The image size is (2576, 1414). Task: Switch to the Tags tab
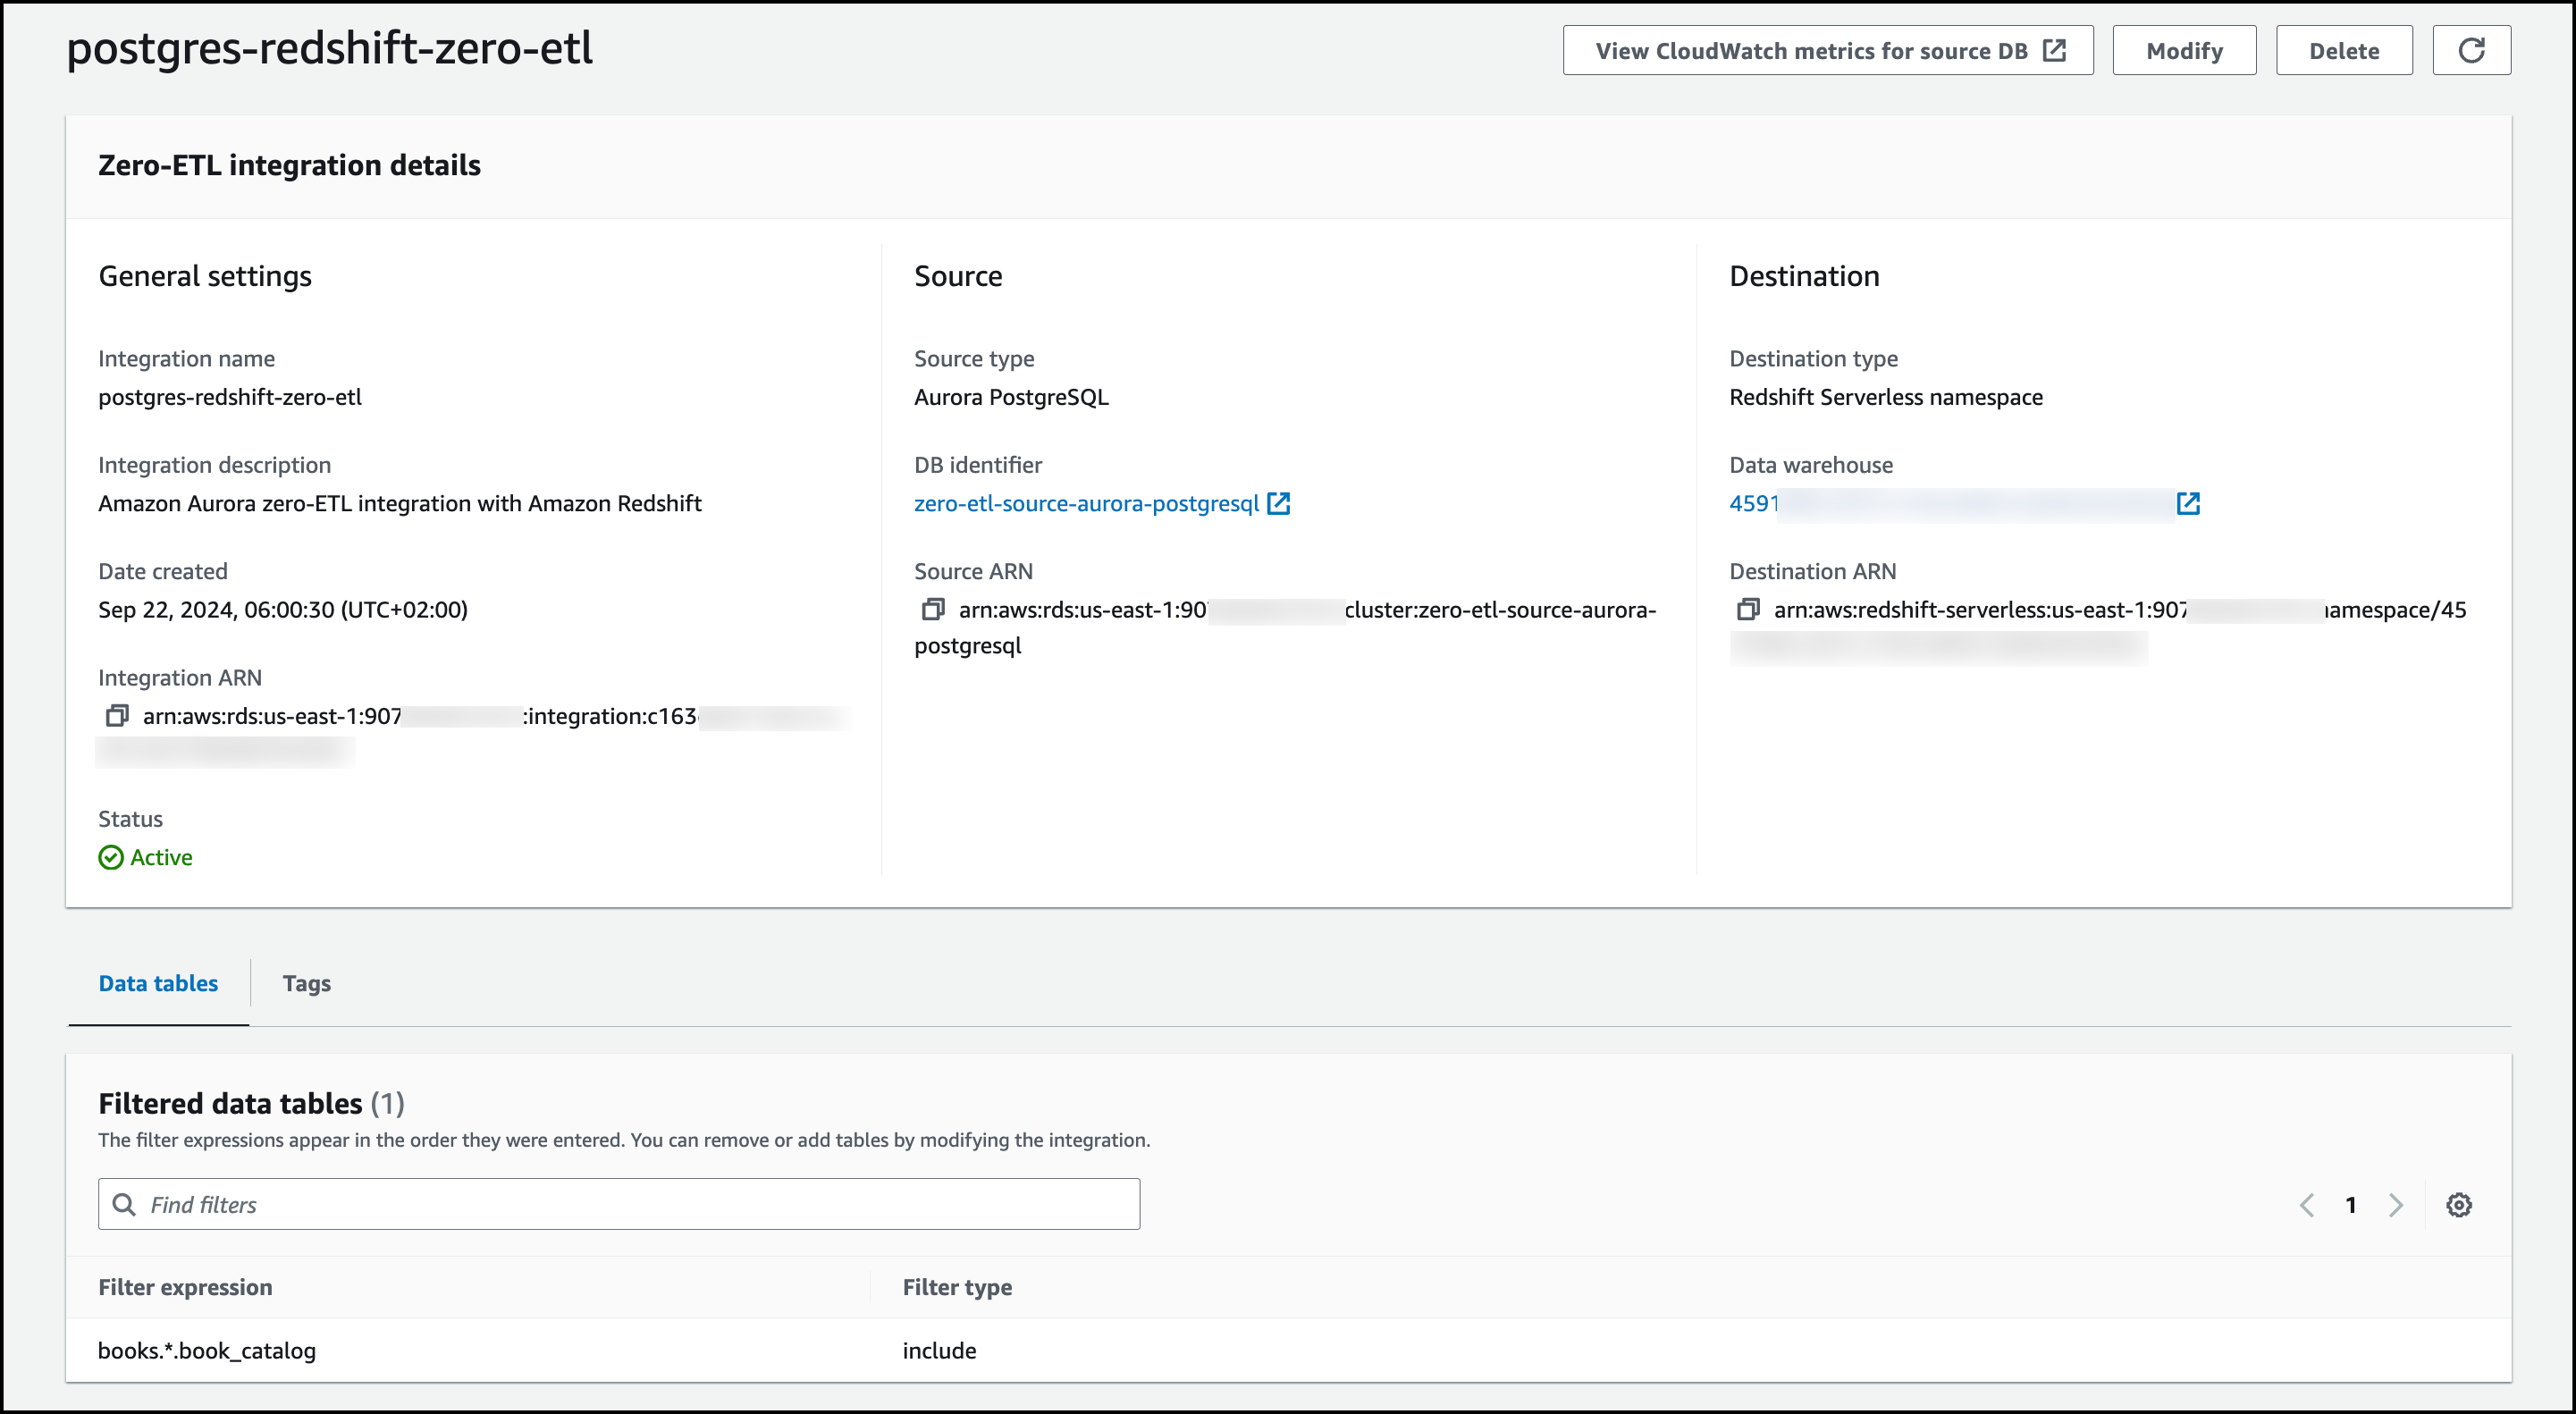(306, 983)
